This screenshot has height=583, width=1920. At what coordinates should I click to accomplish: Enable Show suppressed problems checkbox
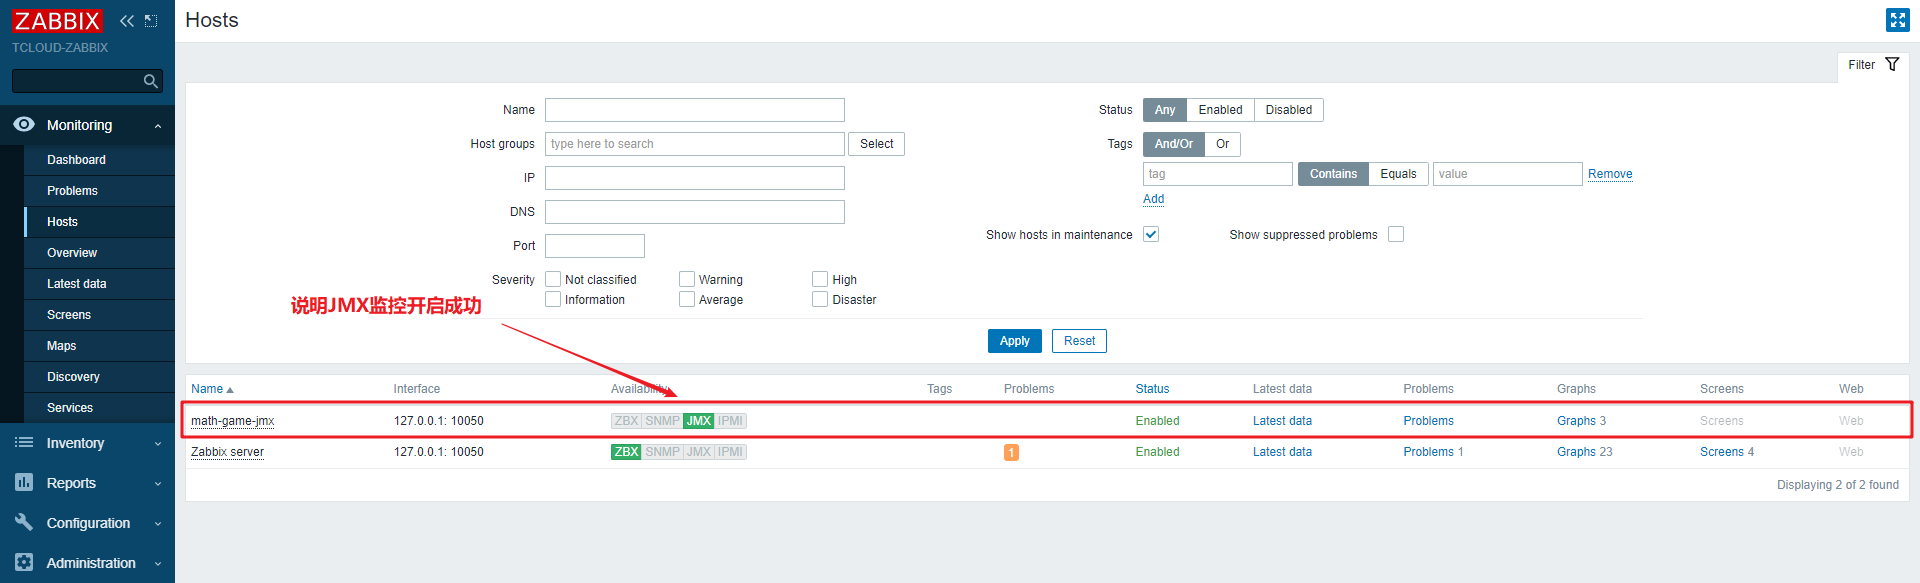click(1396, 234)
